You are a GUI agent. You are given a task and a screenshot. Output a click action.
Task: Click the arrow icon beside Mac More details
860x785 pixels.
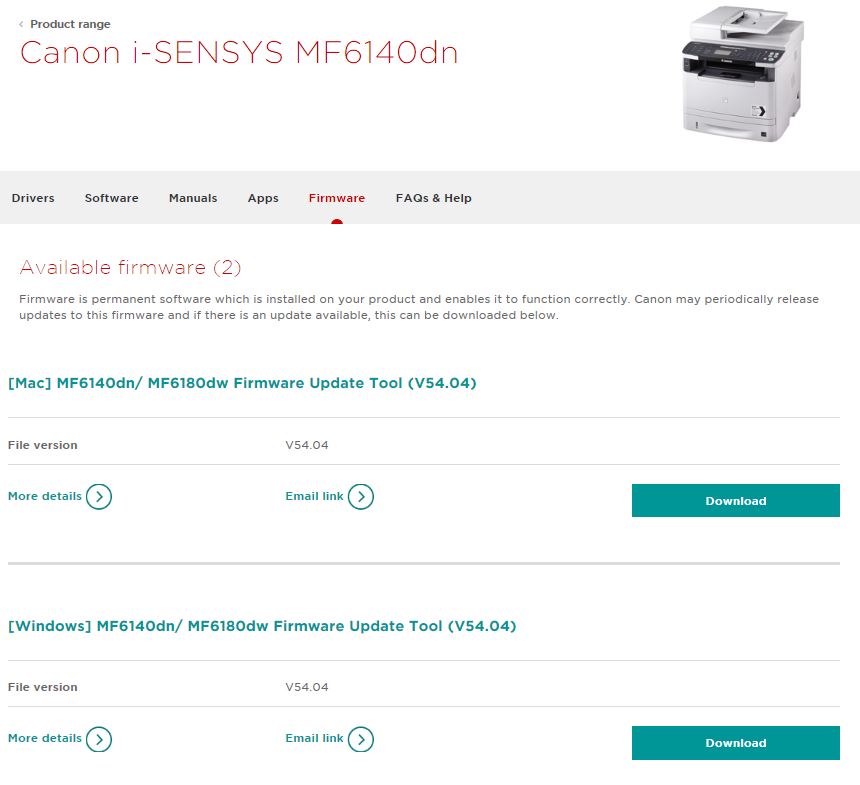99,496
